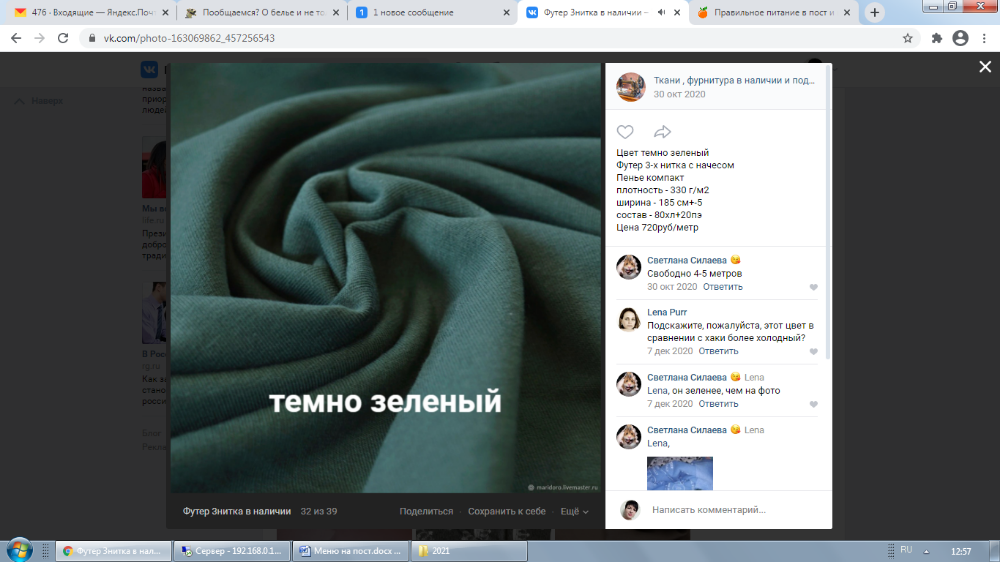Click the comments panel scrollbar
1000x562 pixels.
[828, 212]
